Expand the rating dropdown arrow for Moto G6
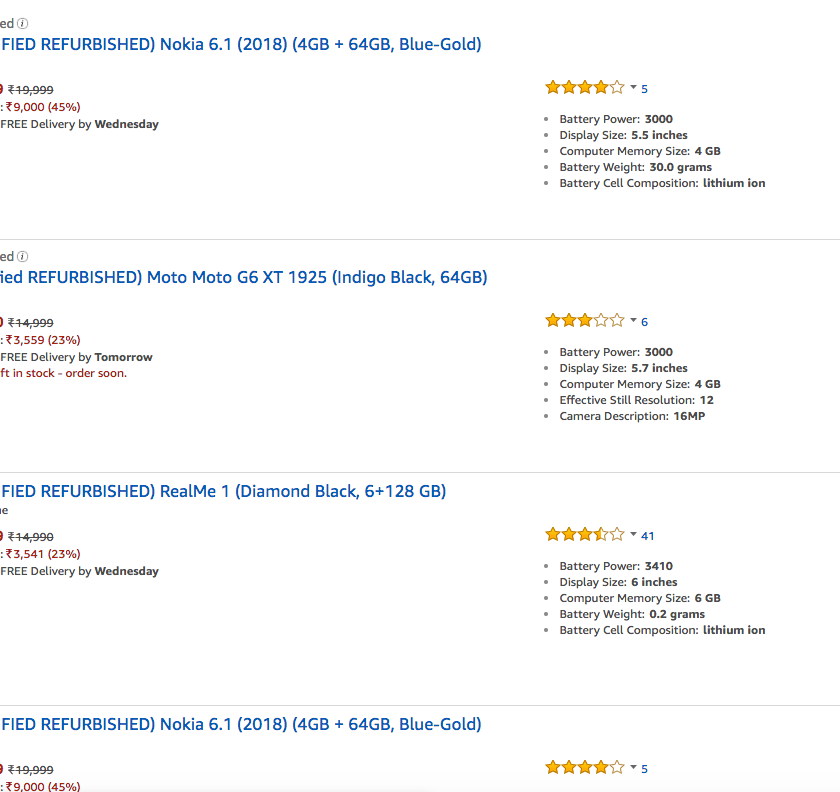Viewport: 840px width, 792px height. click(x=633, y=321)
